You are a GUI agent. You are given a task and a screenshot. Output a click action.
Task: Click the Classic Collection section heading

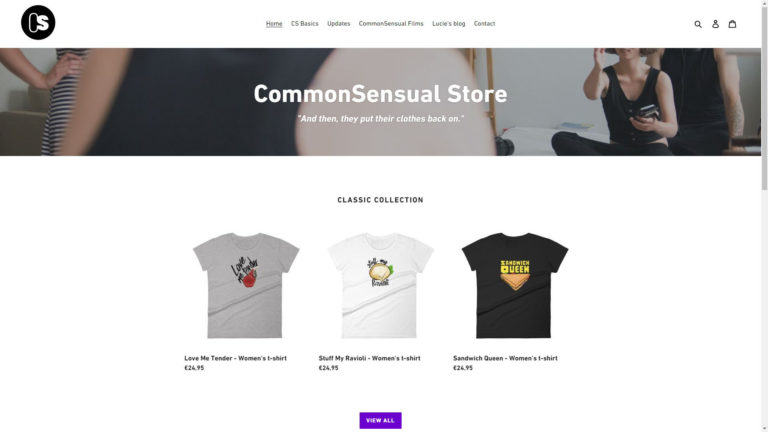pos(380,200)
